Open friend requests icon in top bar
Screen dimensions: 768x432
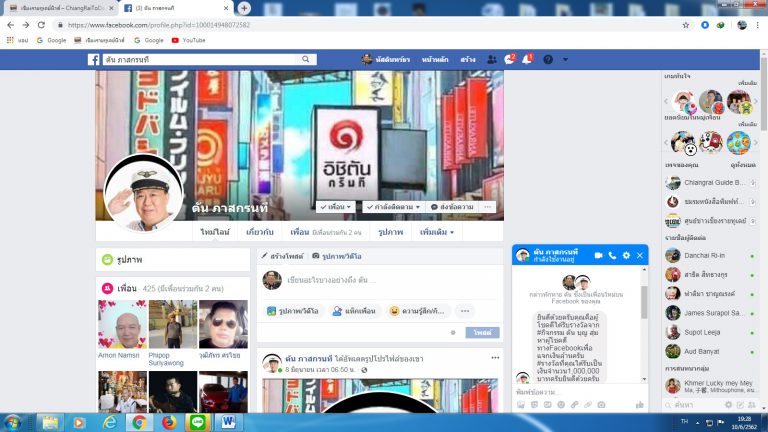(491, 60)
